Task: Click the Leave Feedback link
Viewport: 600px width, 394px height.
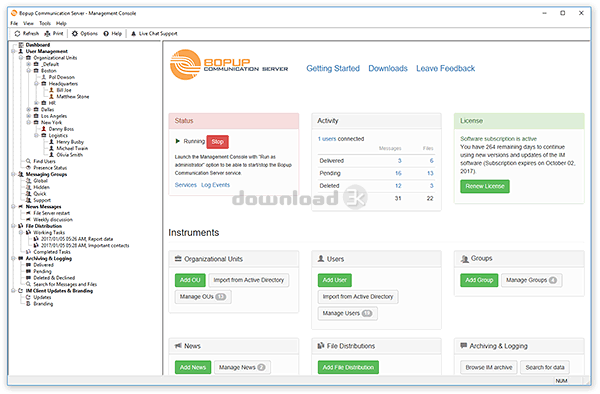Action: [445, 68]
